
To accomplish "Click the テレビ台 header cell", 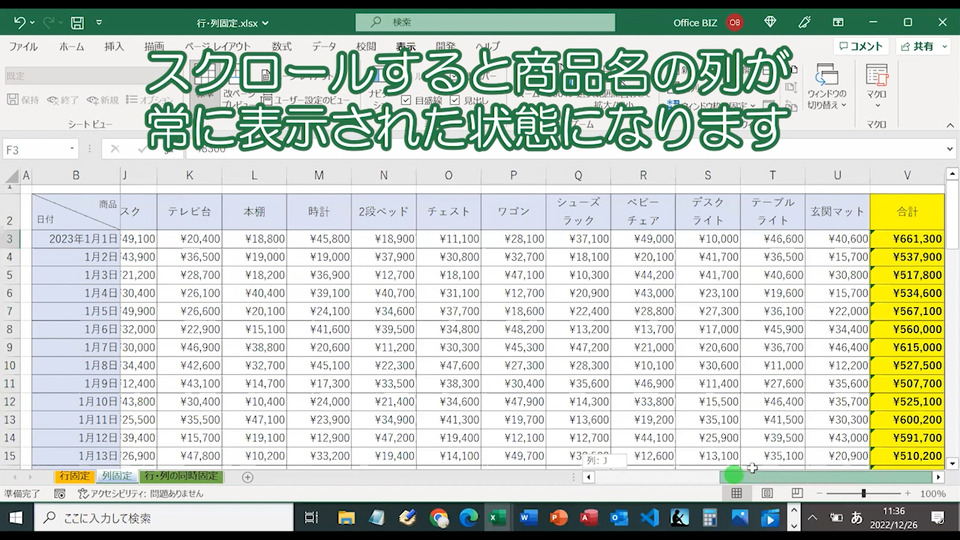I will pyautogui.click(x=189, y=212).
